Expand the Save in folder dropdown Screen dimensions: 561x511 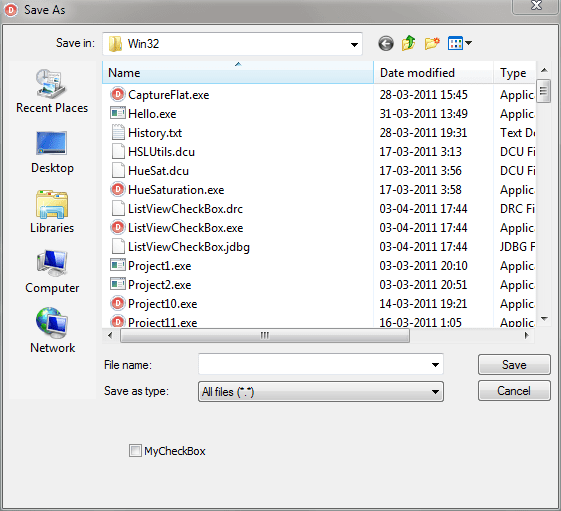click(x=354, y=44)
